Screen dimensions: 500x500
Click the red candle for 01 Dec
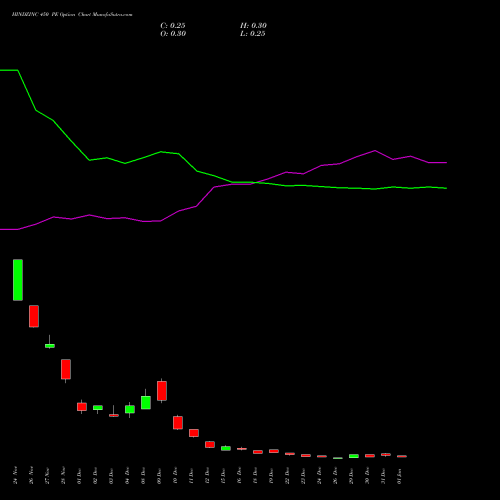[x=82, y=407]
